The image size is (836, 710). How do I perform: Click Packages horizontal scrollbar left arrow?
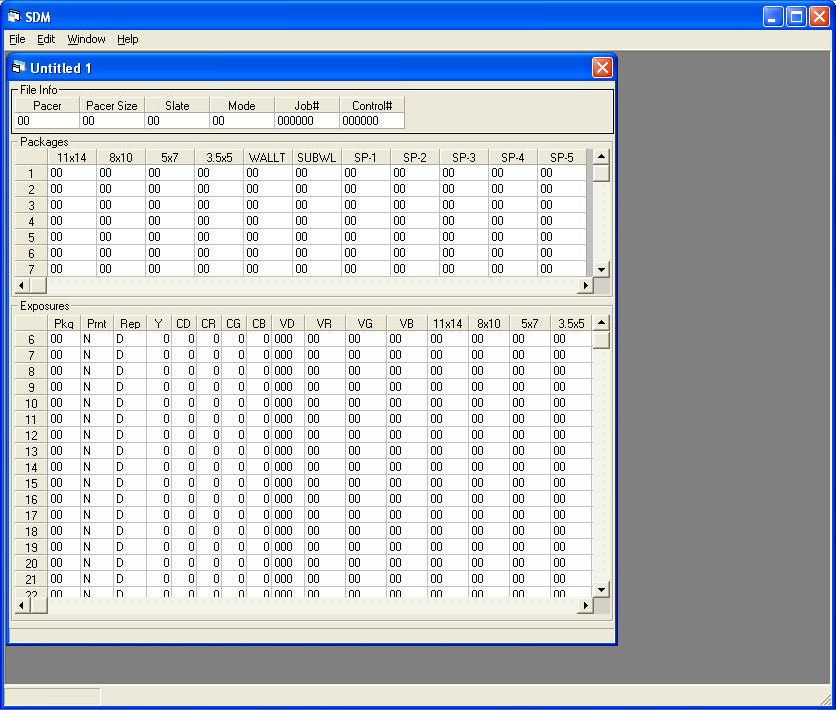tap(21, 286)
